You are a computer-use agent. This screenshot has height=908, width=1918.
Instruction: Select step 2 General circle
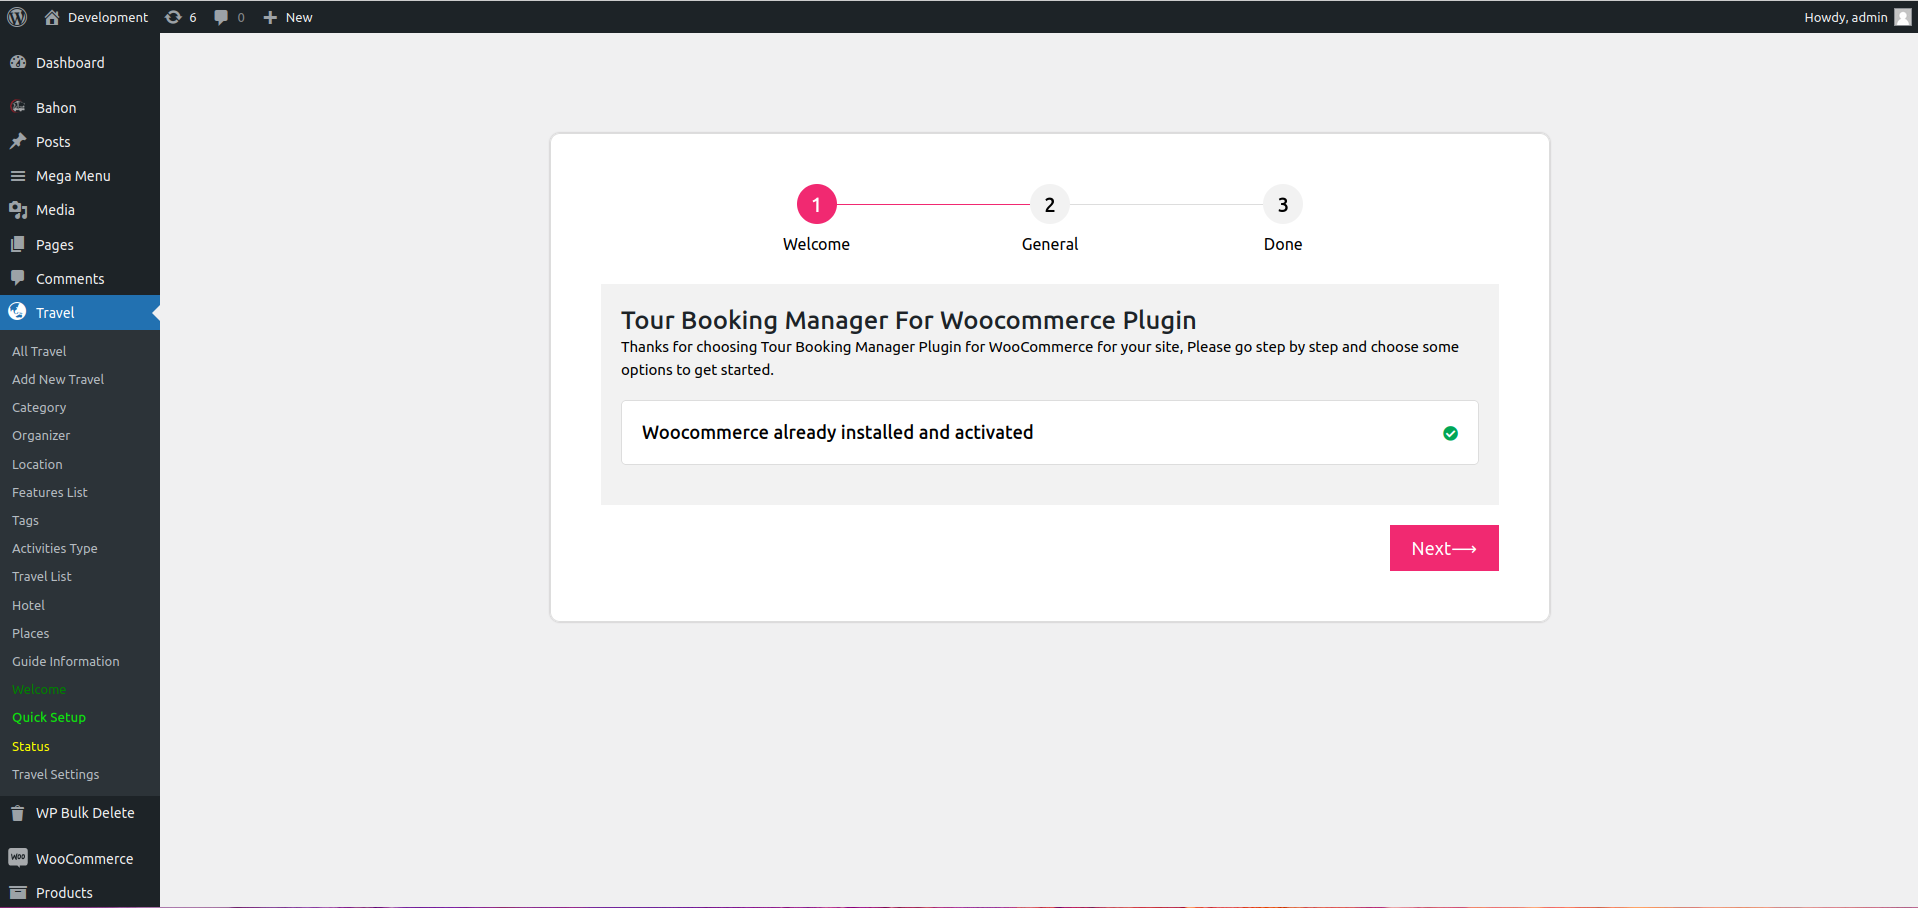(1050, 205)
